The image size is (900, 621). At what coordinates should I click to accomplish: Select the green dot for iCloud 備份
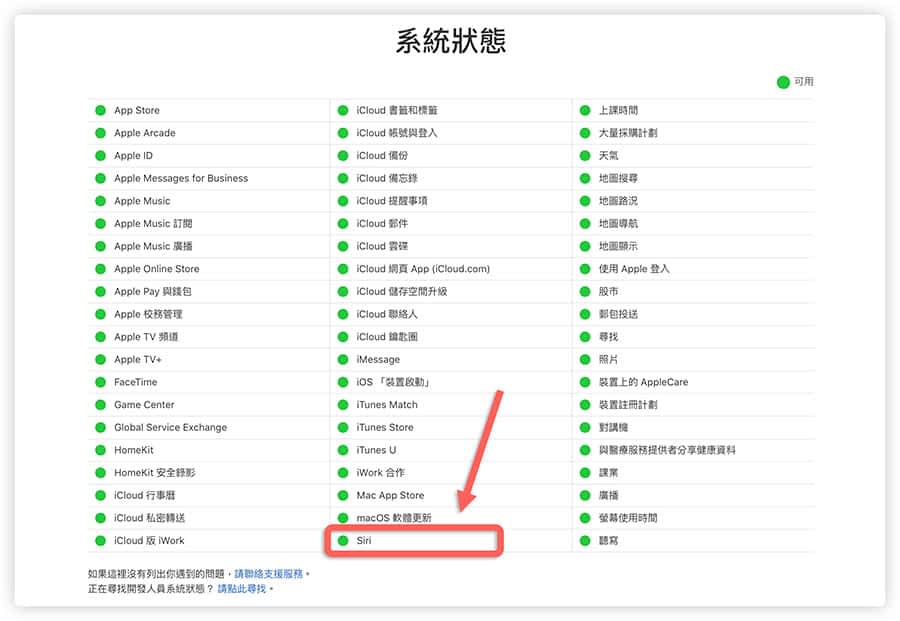[343, 156]
